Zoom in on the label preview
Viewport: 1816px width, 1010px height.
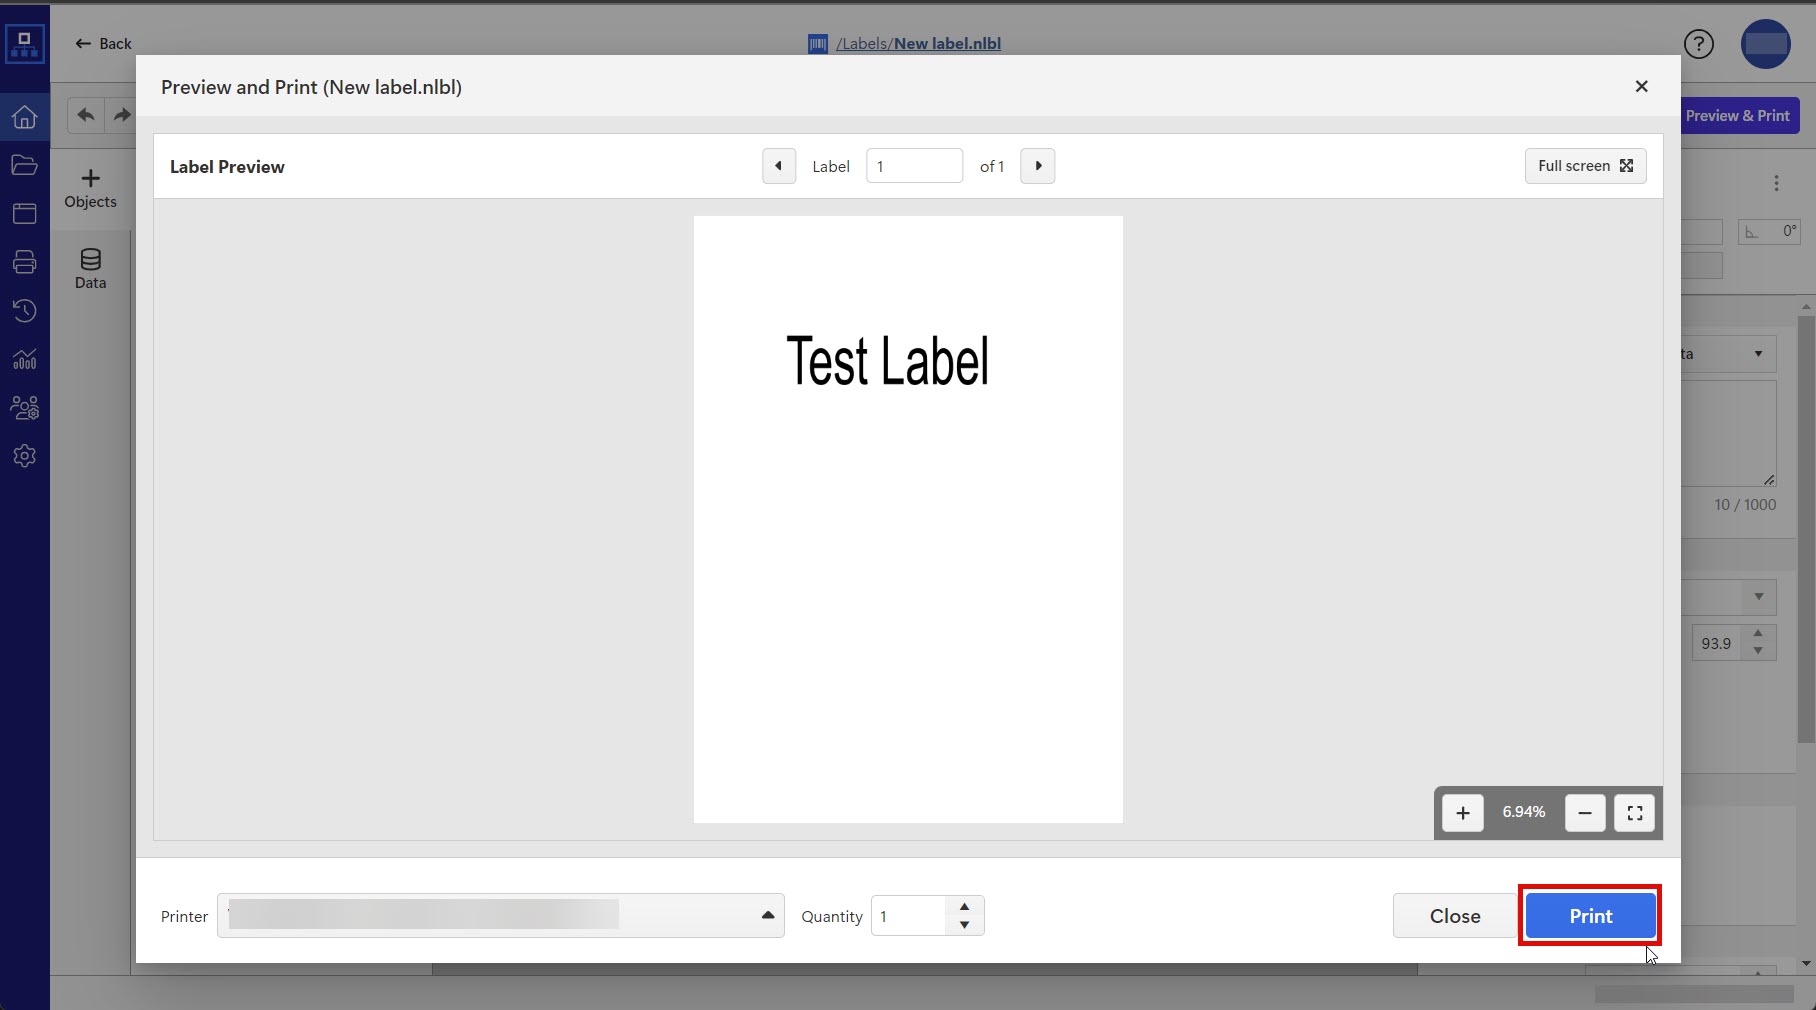click(1462, 813)
